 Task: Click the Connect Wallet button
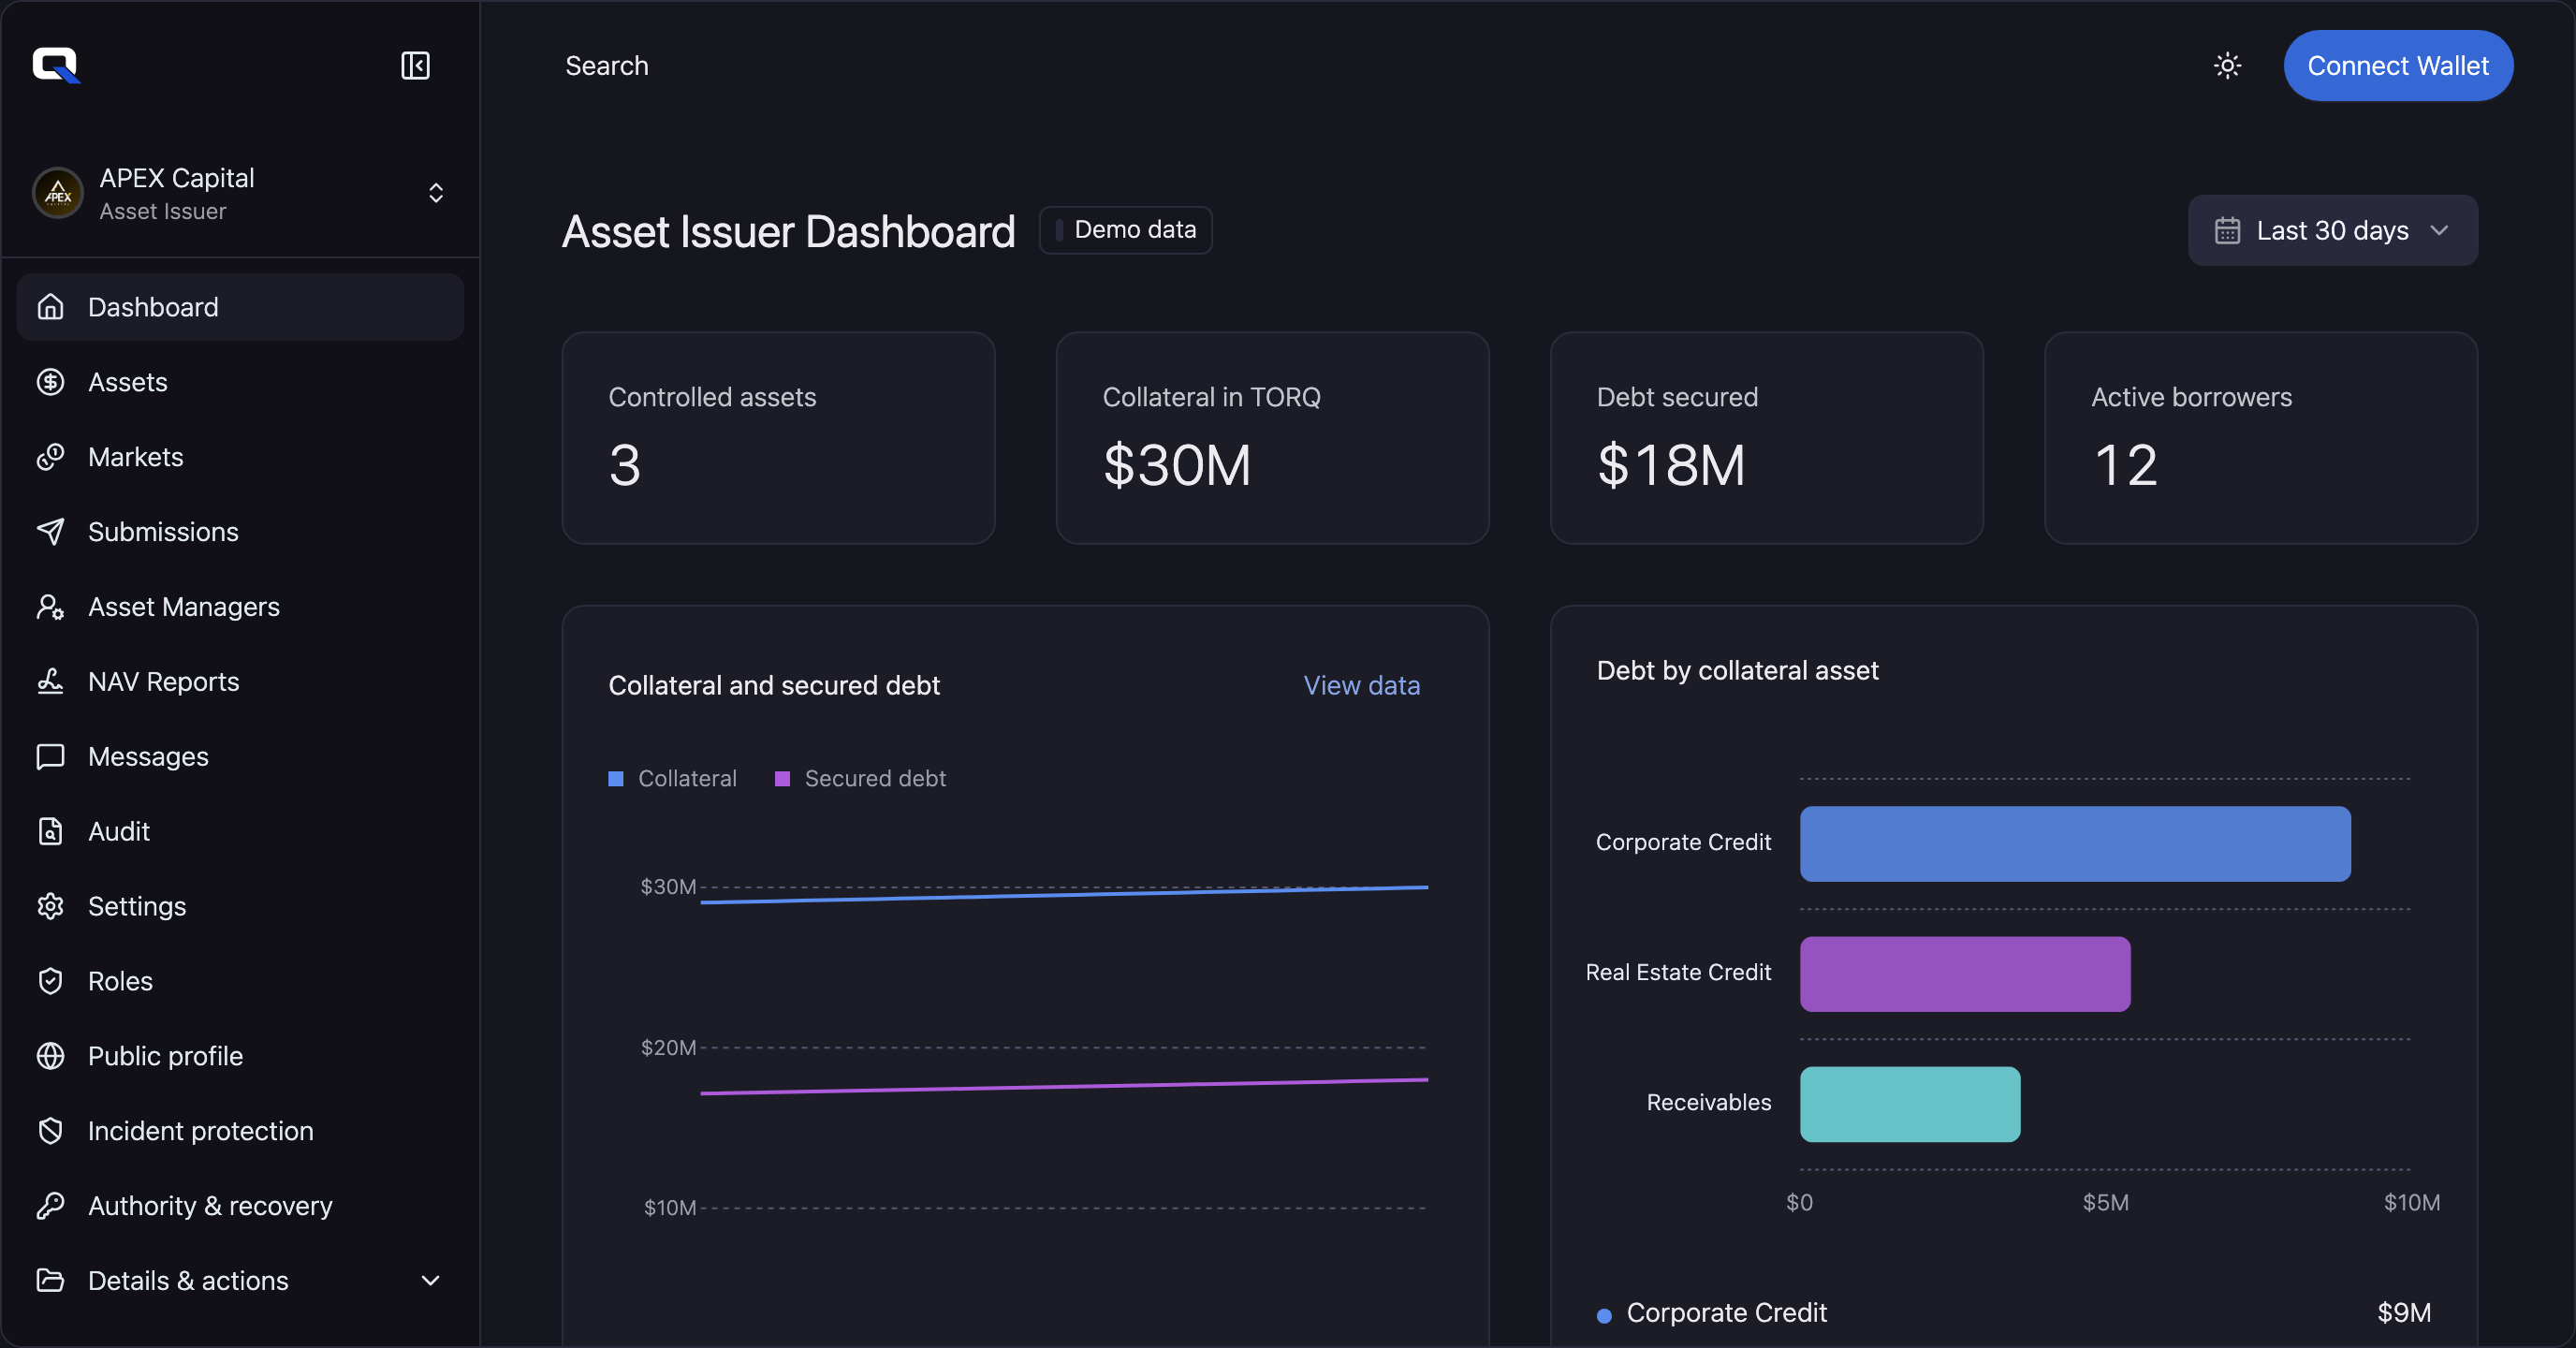[2397, 66]
